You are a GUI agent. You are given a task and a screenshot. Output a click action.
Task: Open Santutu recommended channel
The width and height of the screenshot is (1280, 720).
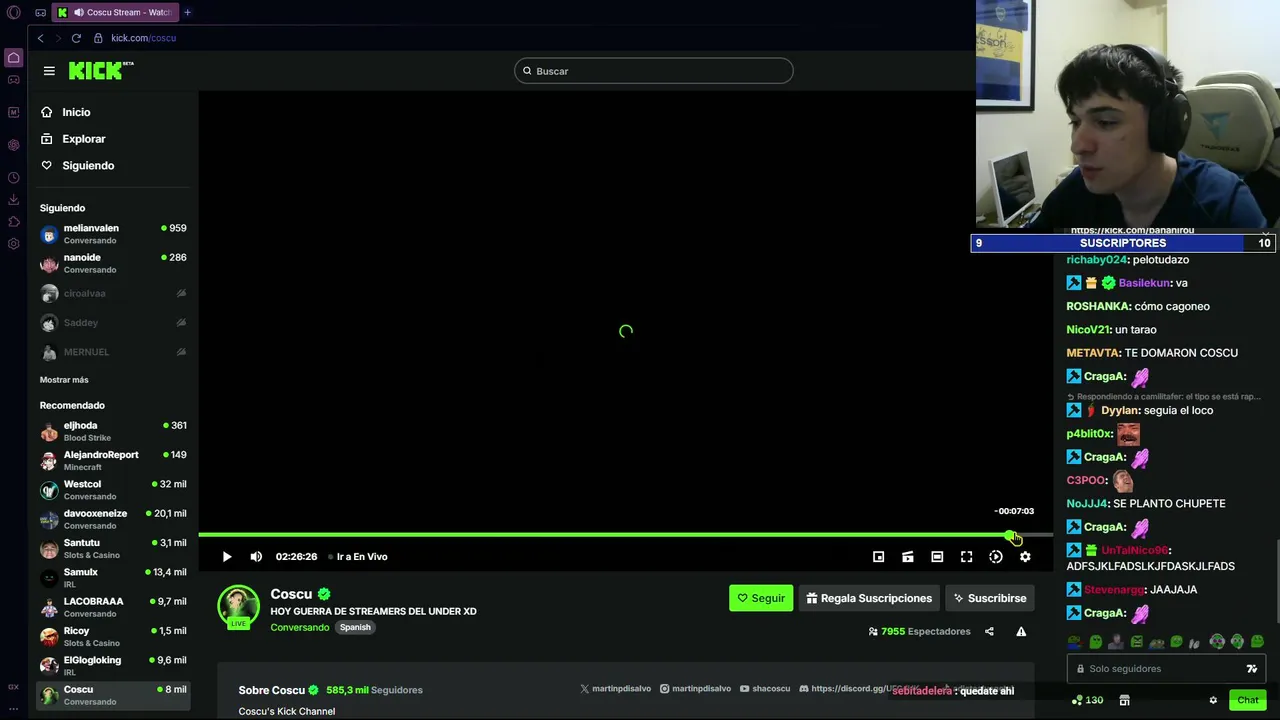click(x=113, y=548)
